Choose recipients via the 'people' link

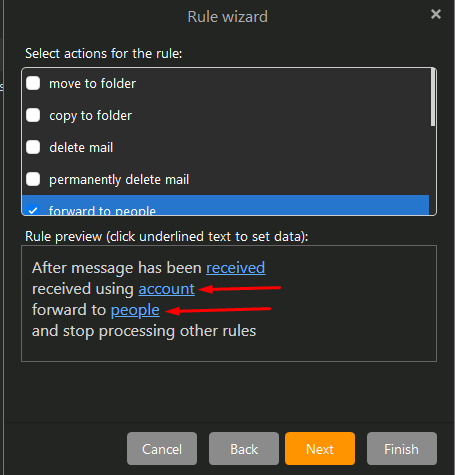[135, 310]
